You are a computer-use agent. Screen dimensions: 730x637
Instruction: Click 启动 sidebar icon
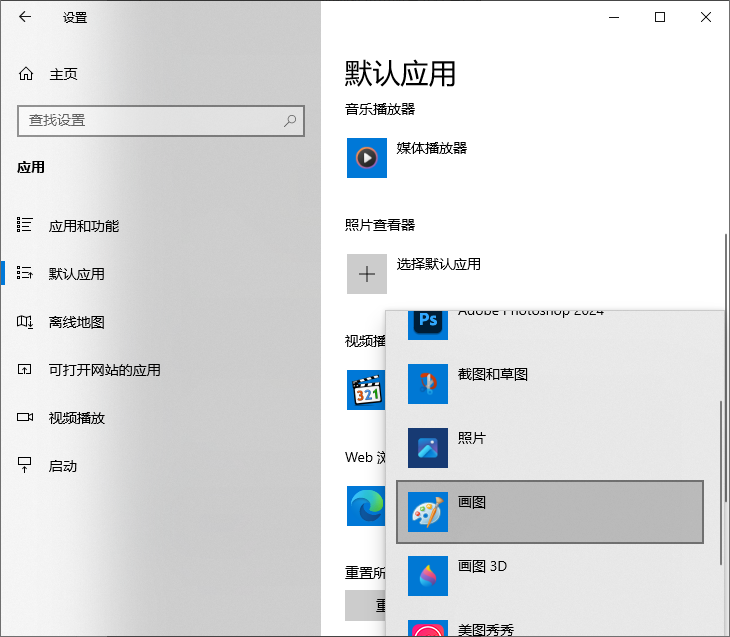[25, 464]
